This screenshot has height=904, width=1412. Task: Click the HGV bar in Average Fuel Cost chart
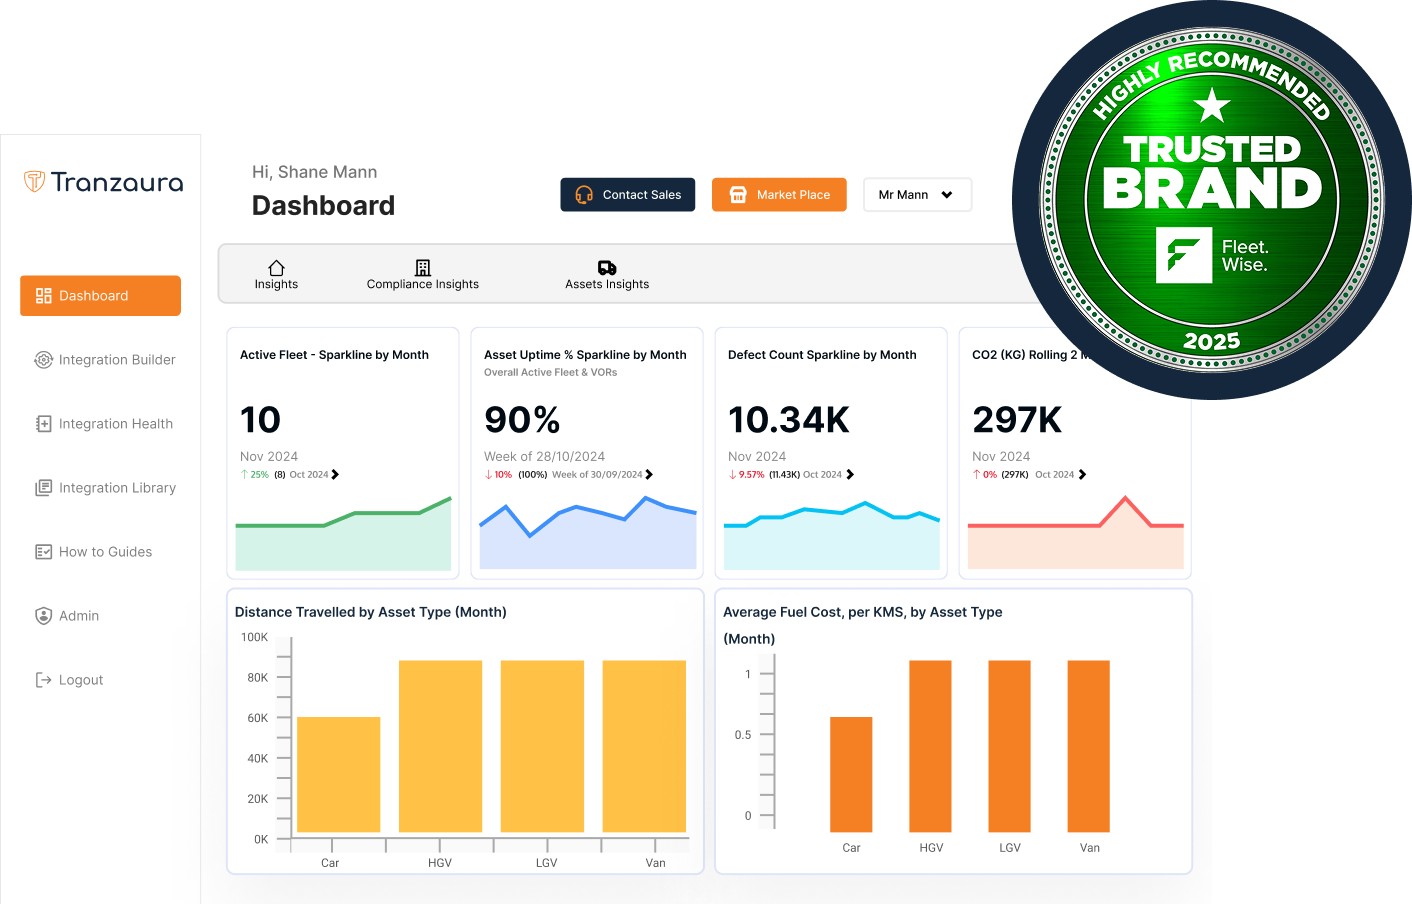point(930,746)
